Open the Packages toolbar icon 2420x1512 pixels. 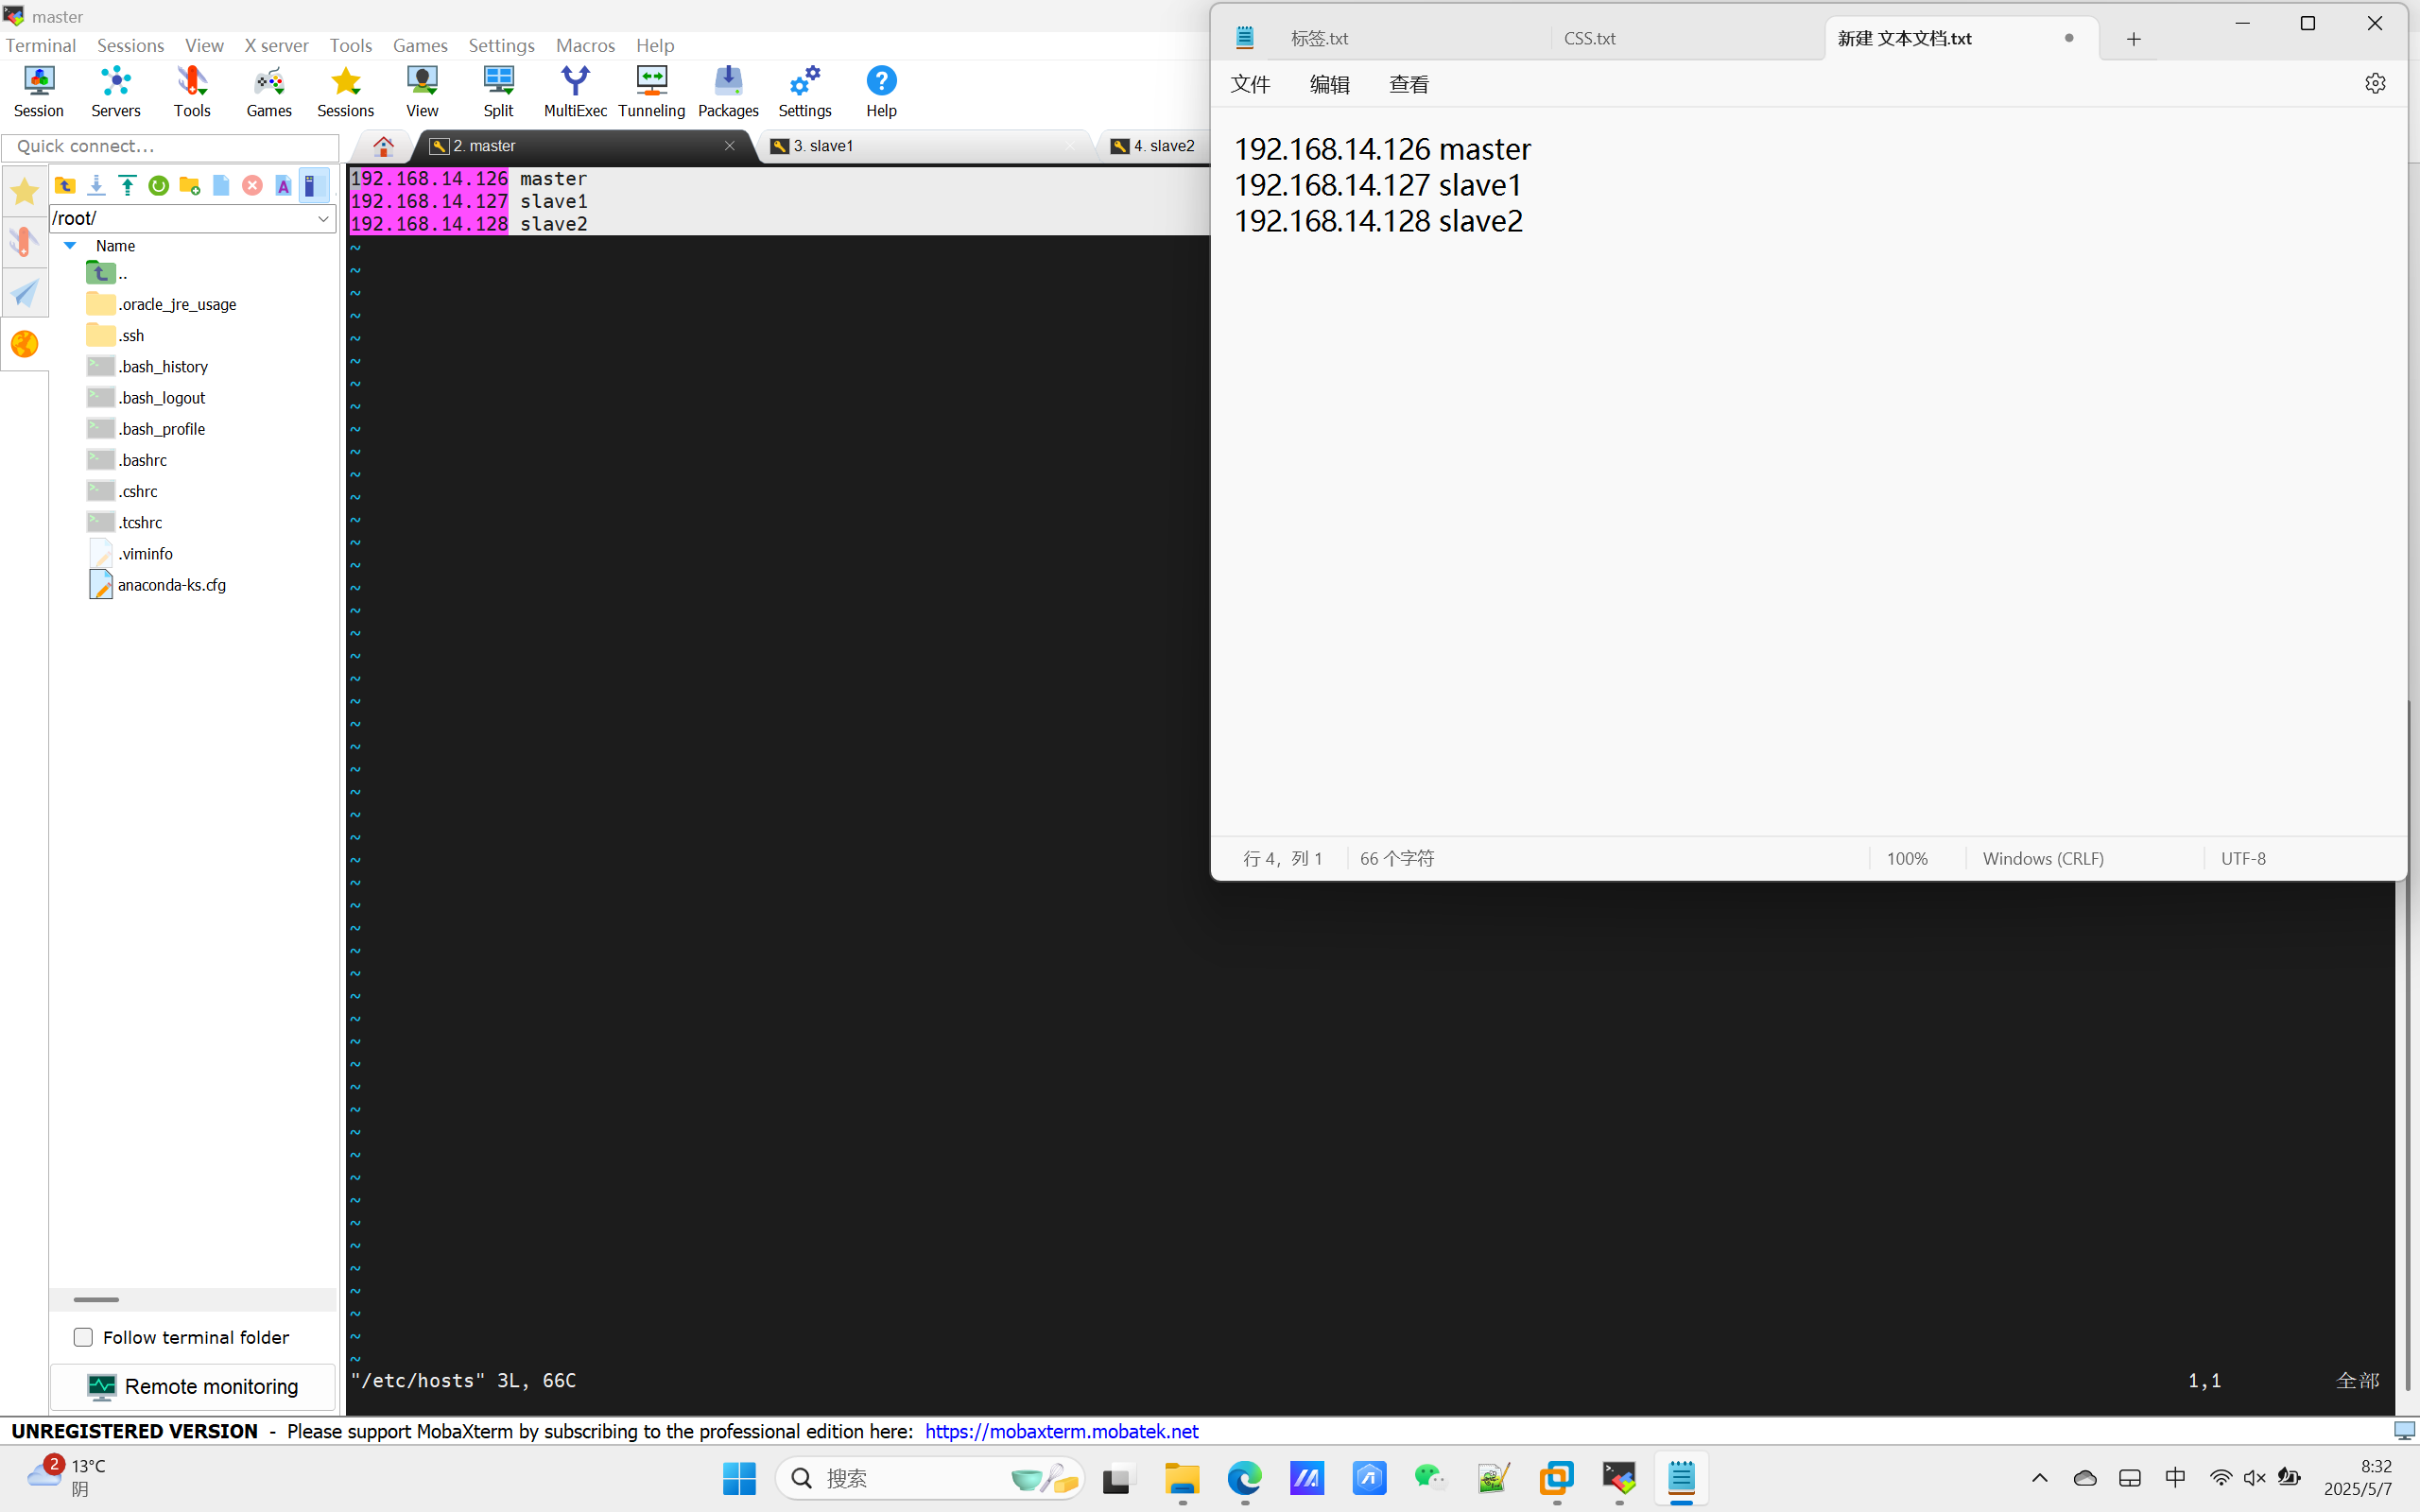[727, 91]
